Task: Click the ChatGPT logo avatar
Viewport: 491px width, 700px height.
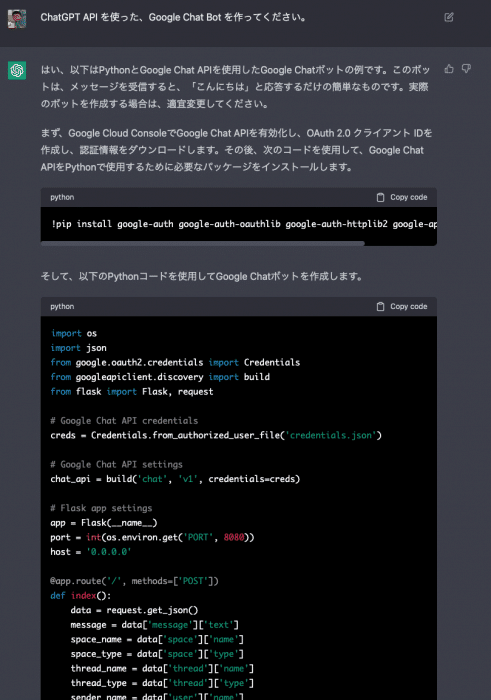Action: pos(17,70)
